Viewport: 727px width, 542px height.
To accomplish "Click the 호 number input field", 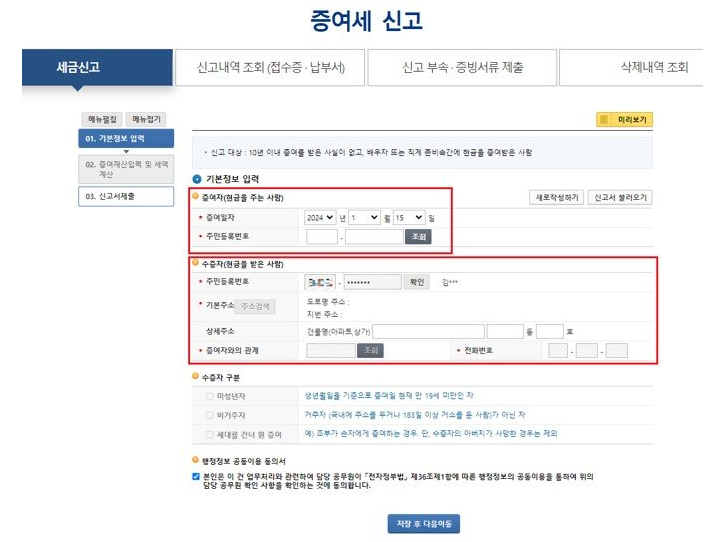I will (550, 332).
